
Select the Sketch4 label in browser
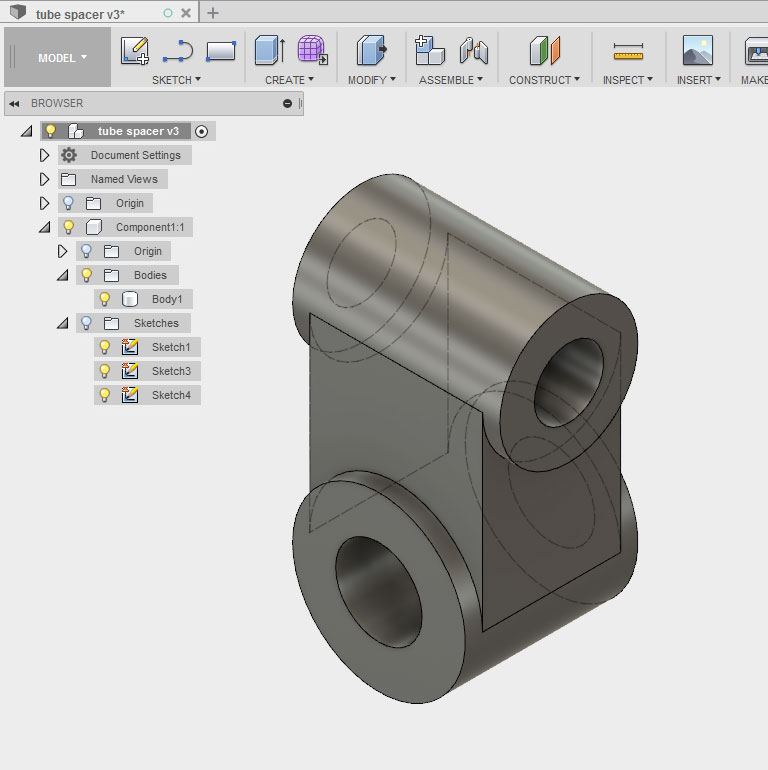(171, 395)
